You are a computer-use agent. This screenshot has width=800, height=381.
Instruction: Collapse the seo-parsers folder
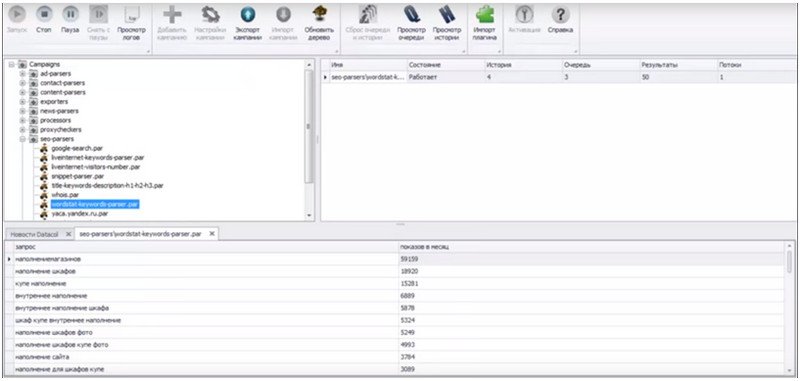tap(22, 139)
